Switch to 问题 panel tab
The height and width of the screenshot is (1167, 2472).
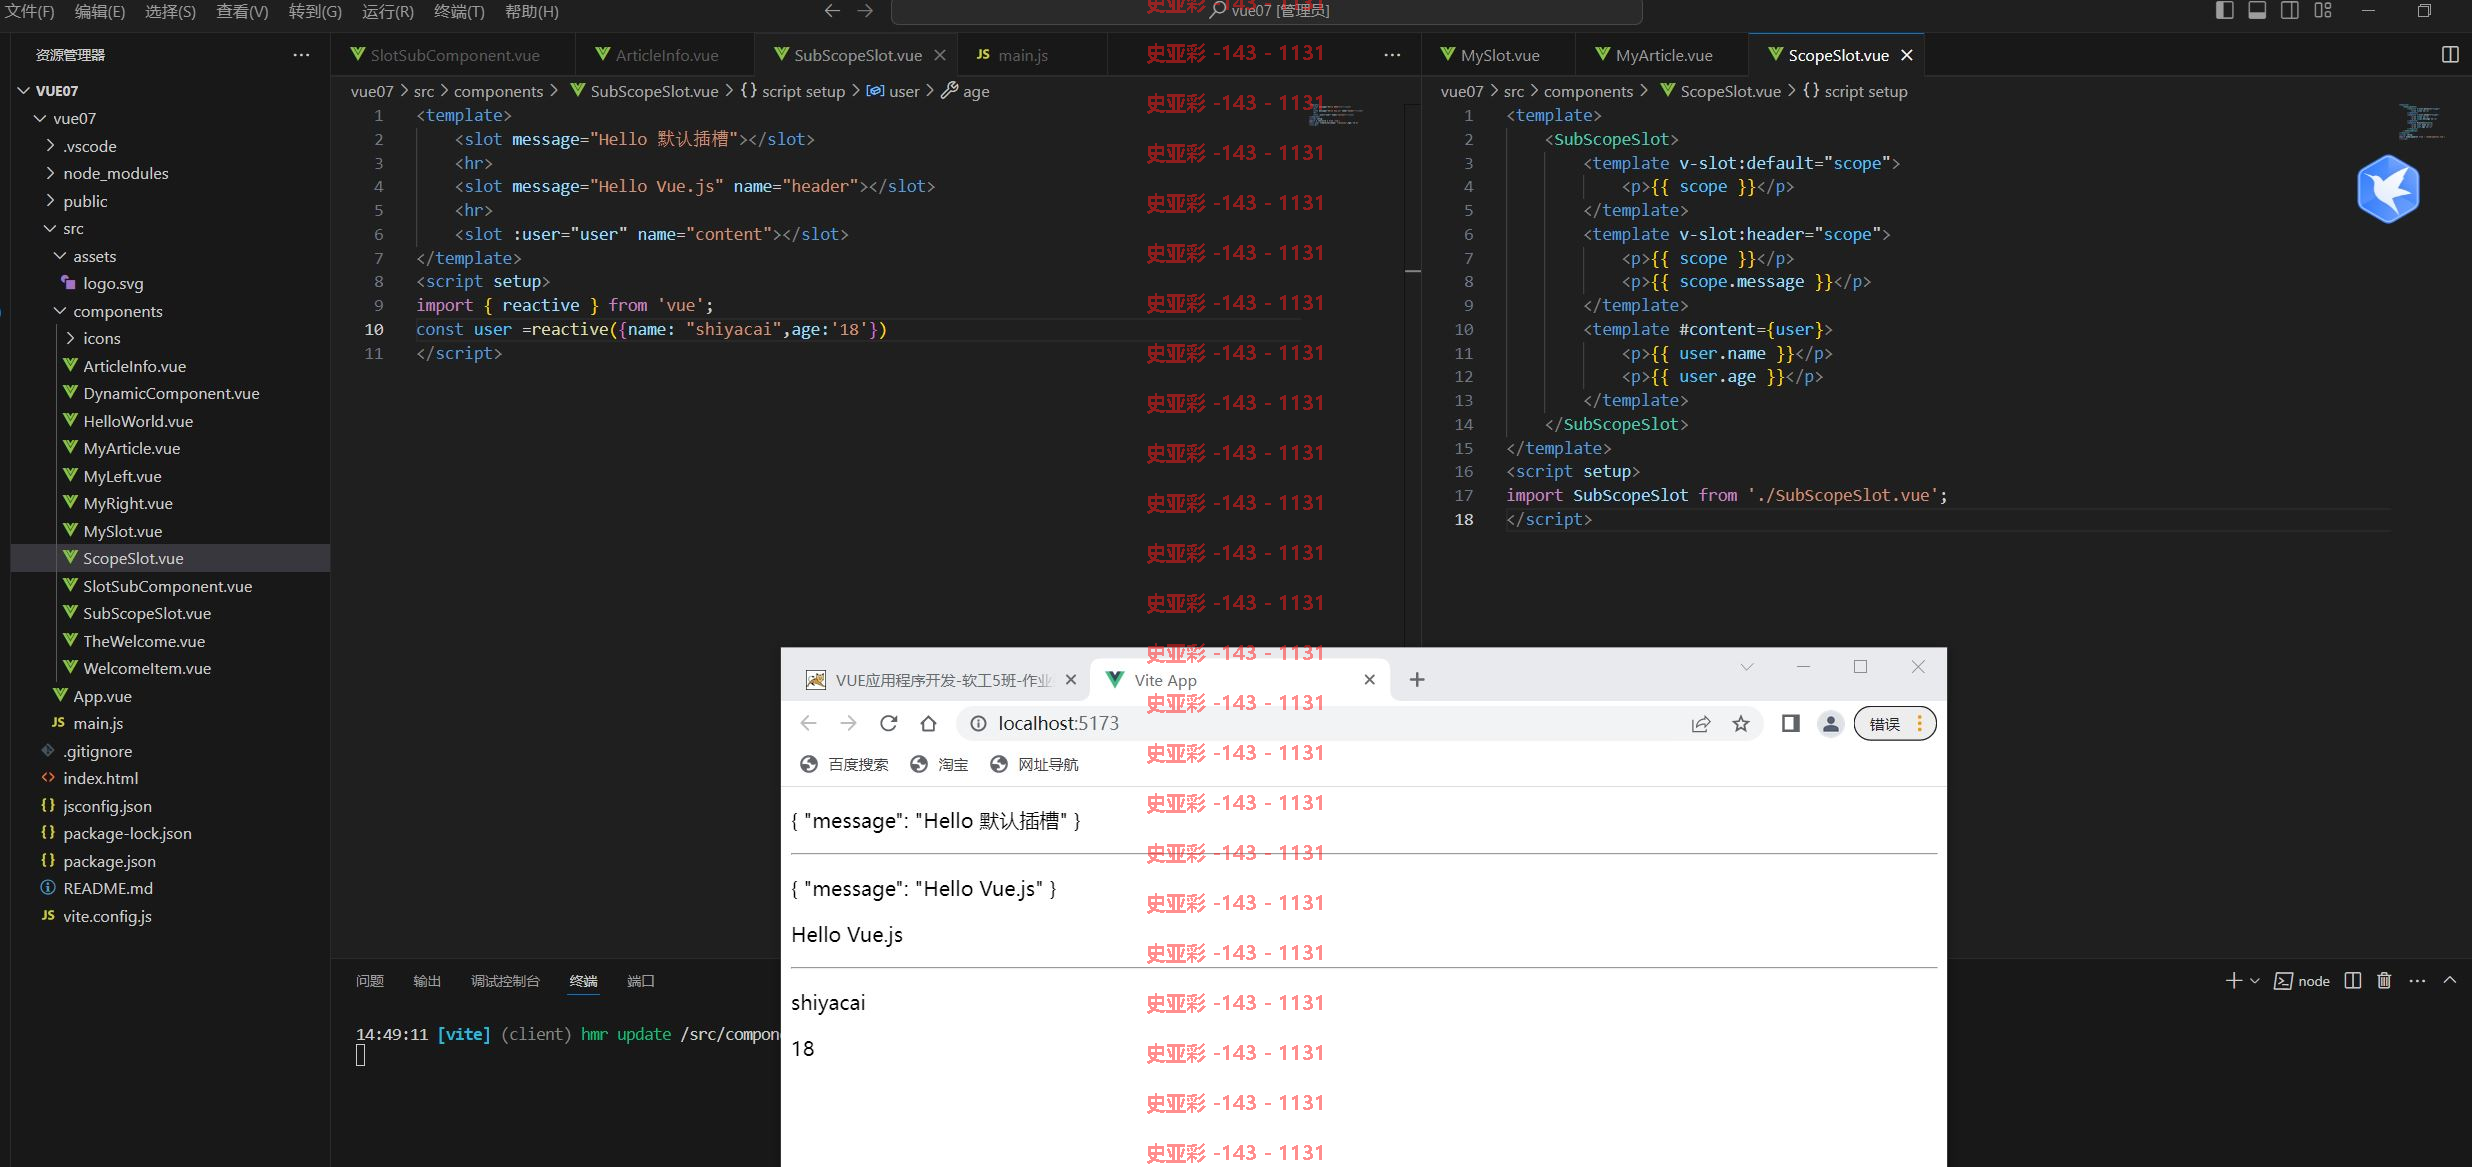370,981
